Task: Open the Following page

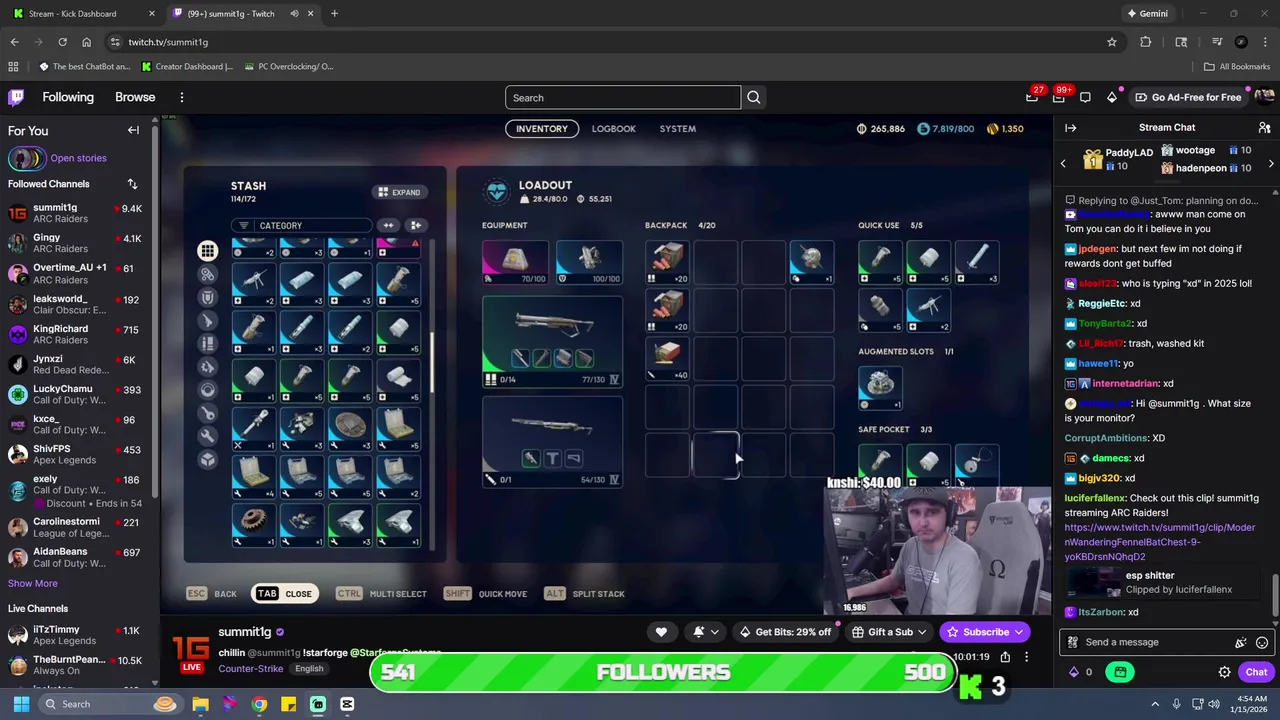Action: point(68,97)
